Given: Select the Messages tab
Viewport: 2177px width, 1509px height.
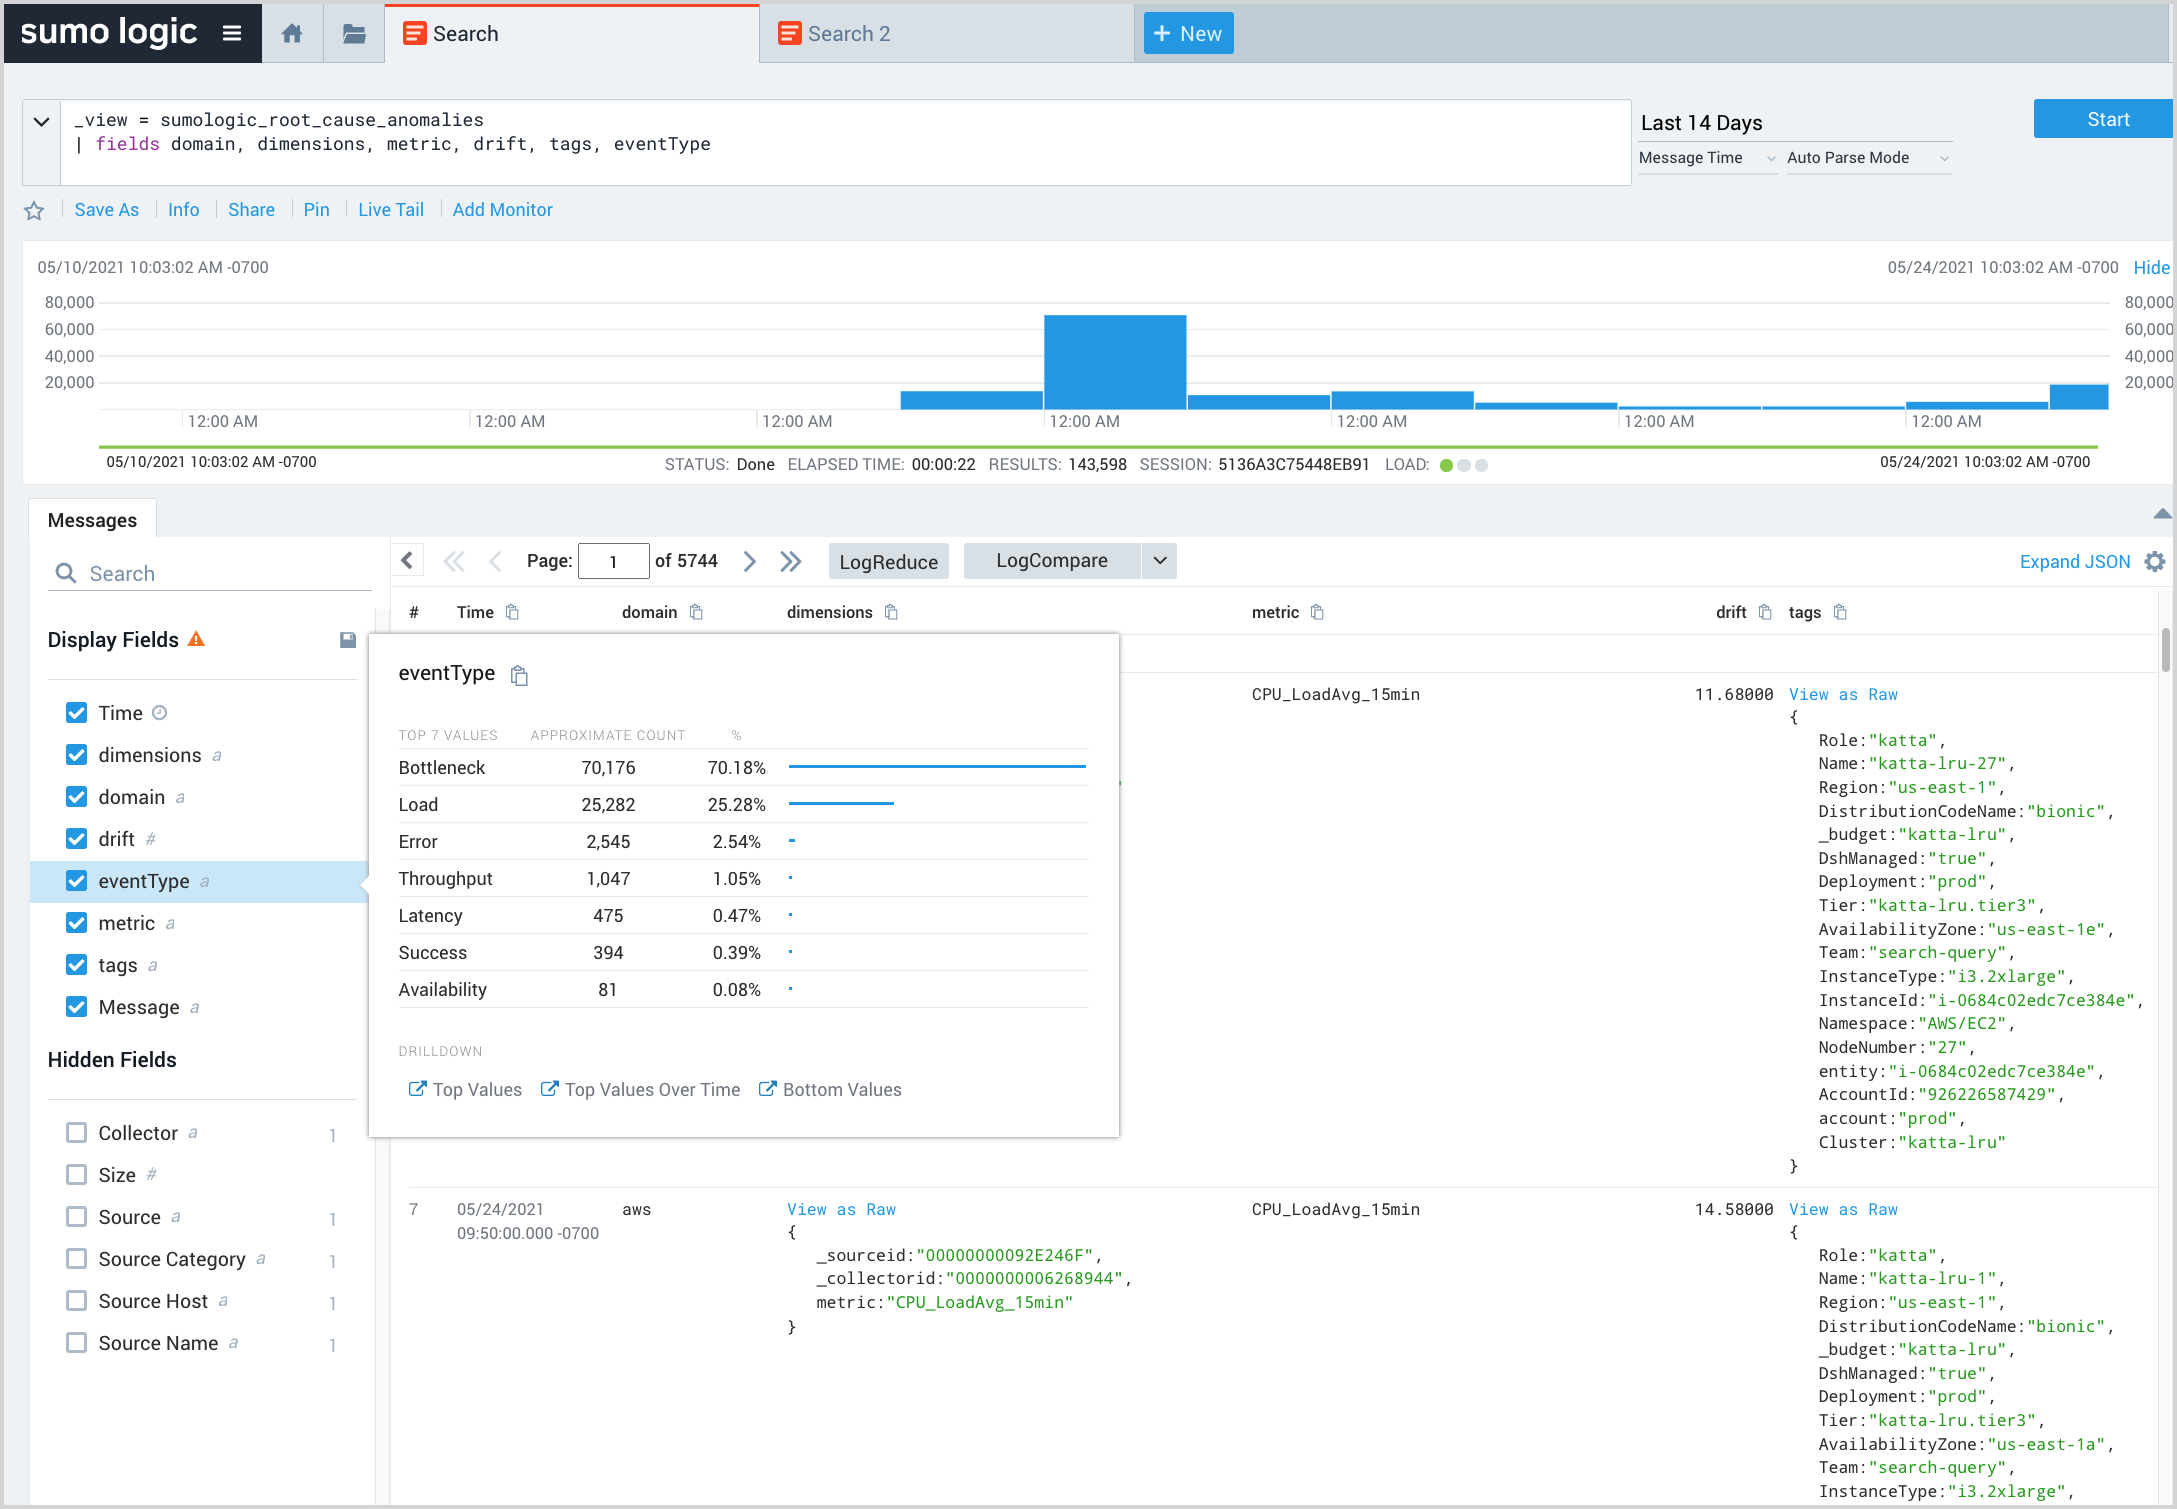Looking at the screenshot, I should point(92,520).
